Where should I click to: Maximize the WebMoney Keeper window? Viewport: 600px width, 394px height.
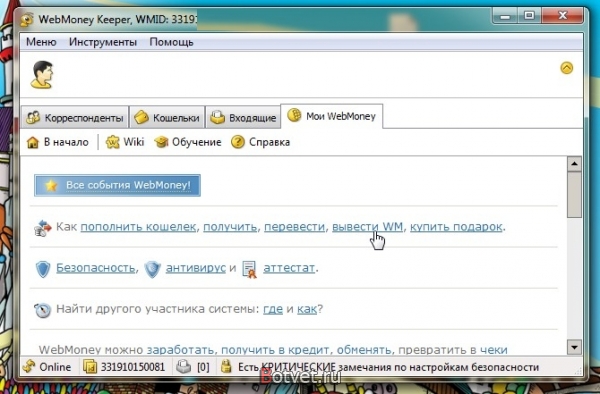(x=530, y=16)
